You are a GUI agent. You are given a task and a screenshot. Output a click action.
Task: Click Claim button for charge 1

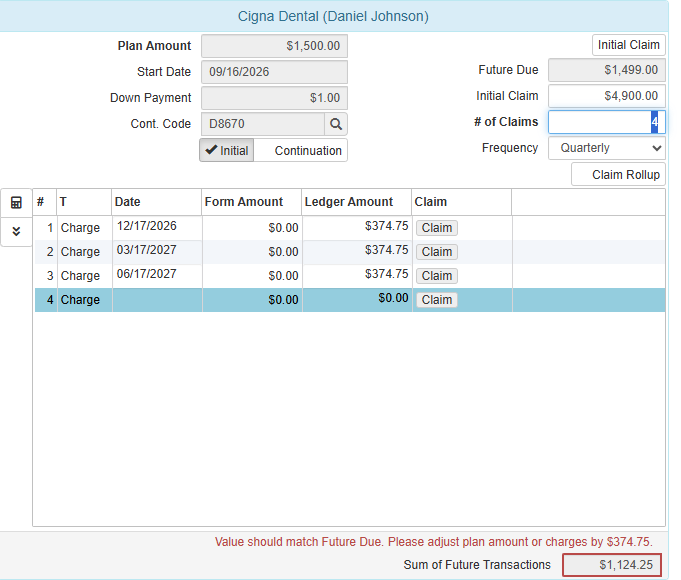(x=436, y=228)
